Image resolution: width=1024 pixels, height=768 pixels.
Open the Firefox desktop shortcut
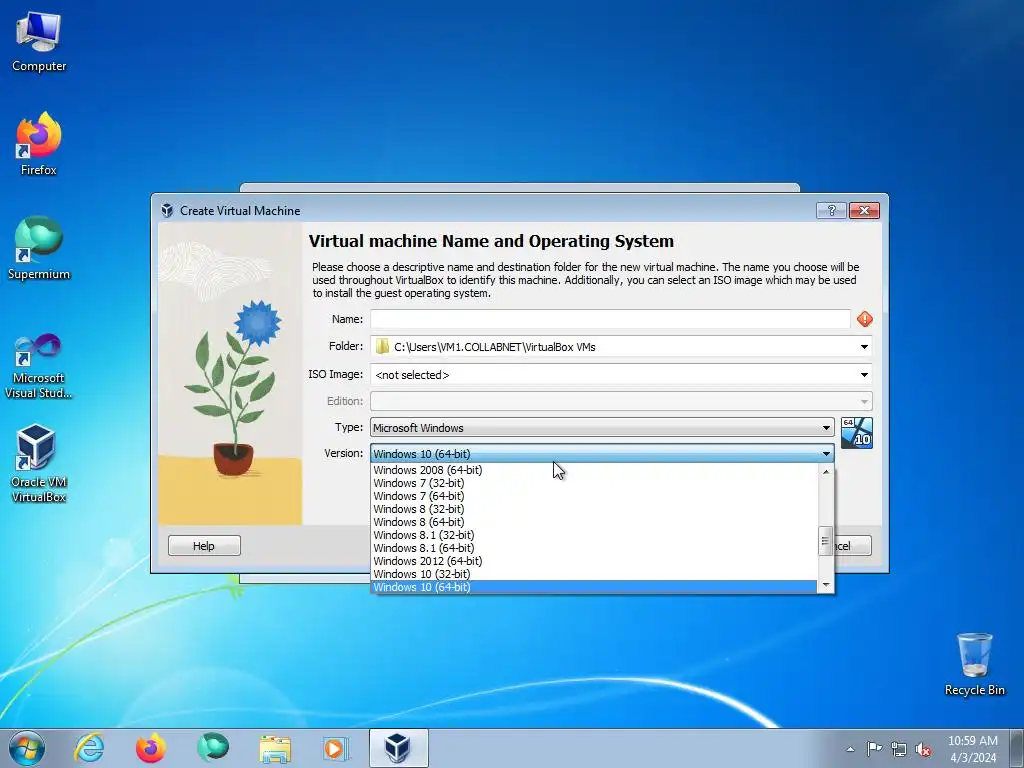click(x=39, y=144)
